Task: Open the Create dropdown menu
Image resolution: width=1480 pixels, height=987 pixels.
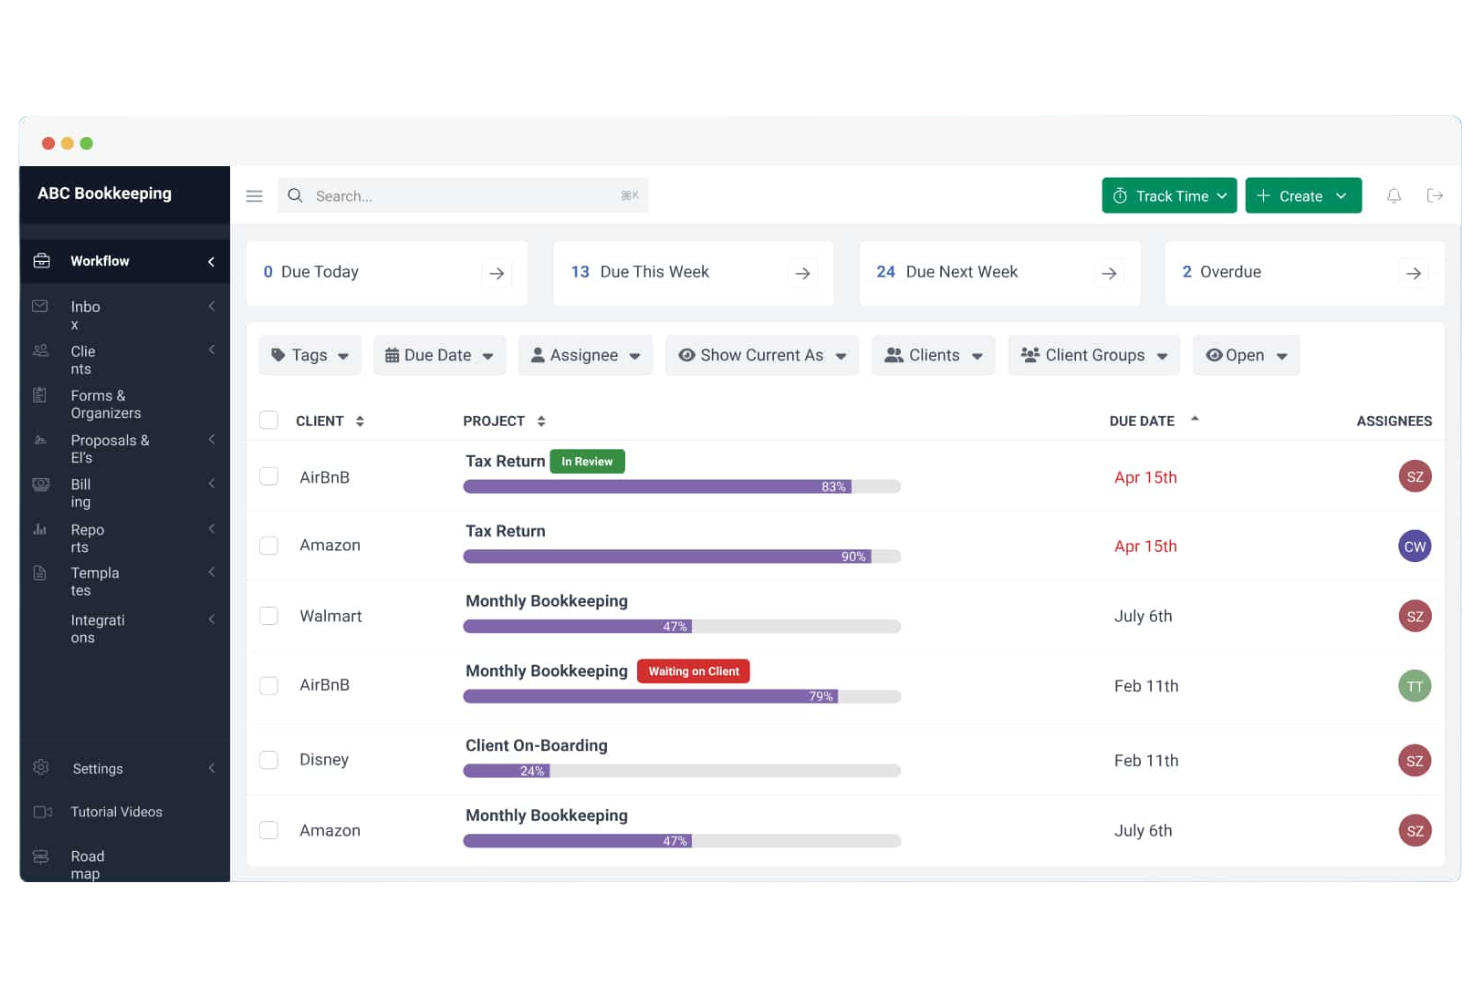Action: click(x=1303, y=195)
